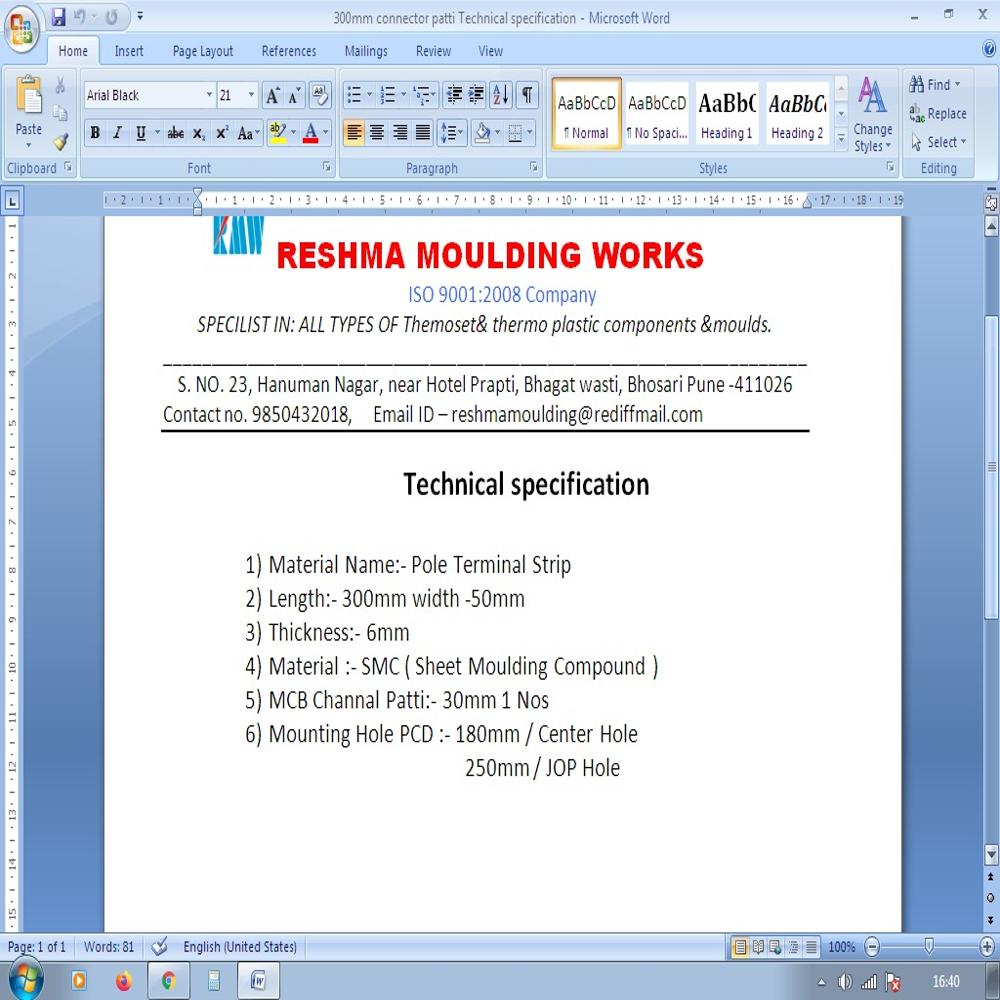Cut selection with the scissors icon

pos(60,85)
